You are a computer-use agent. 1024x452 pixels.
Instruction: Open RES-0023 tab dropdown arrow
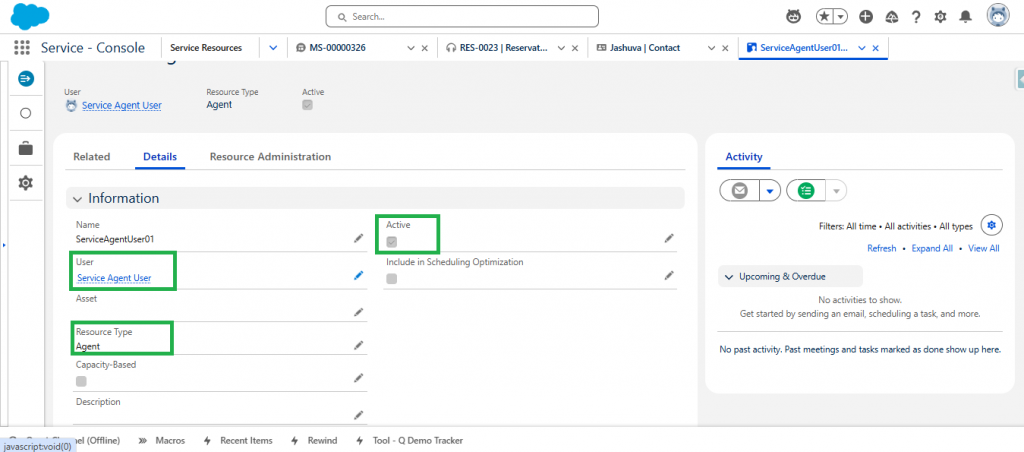pyautogui.click(x=562, y=48)
